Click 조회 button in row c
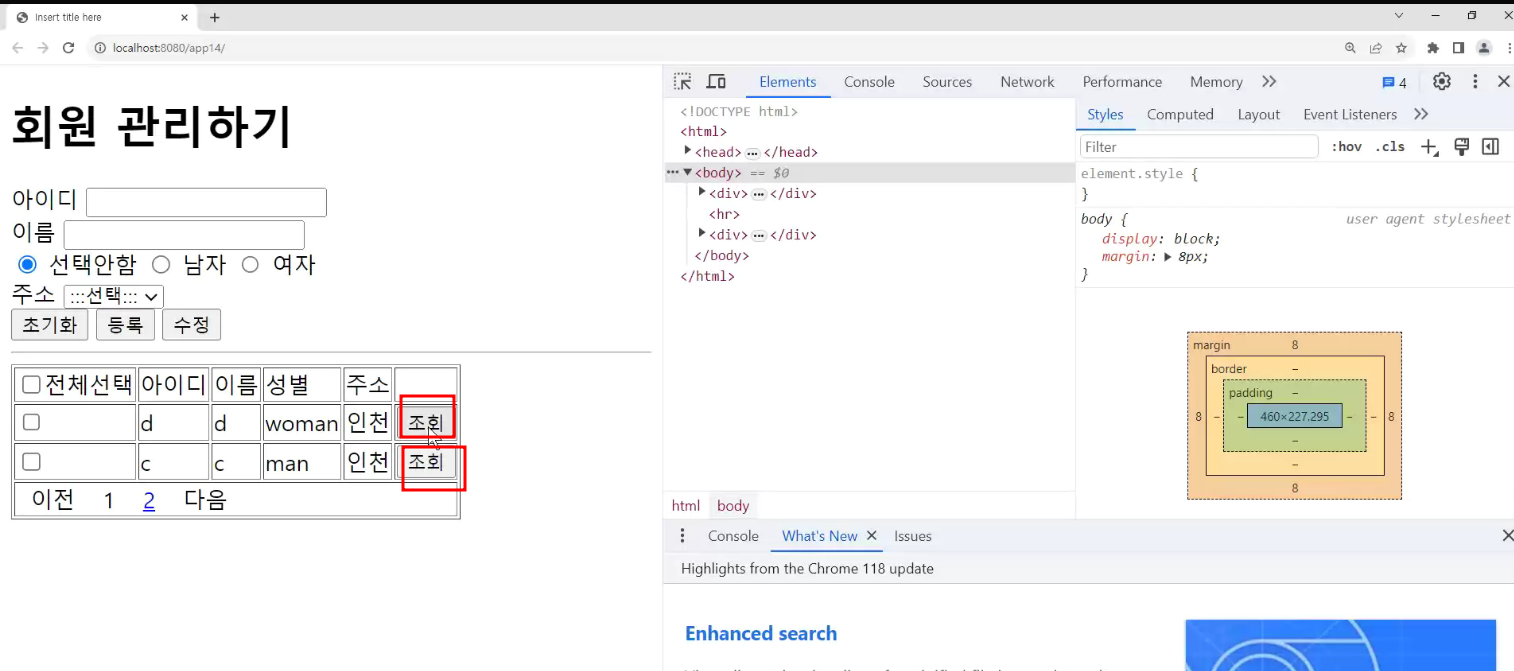The height and width of the screenshot is (671, 1514). pos(426,461)
